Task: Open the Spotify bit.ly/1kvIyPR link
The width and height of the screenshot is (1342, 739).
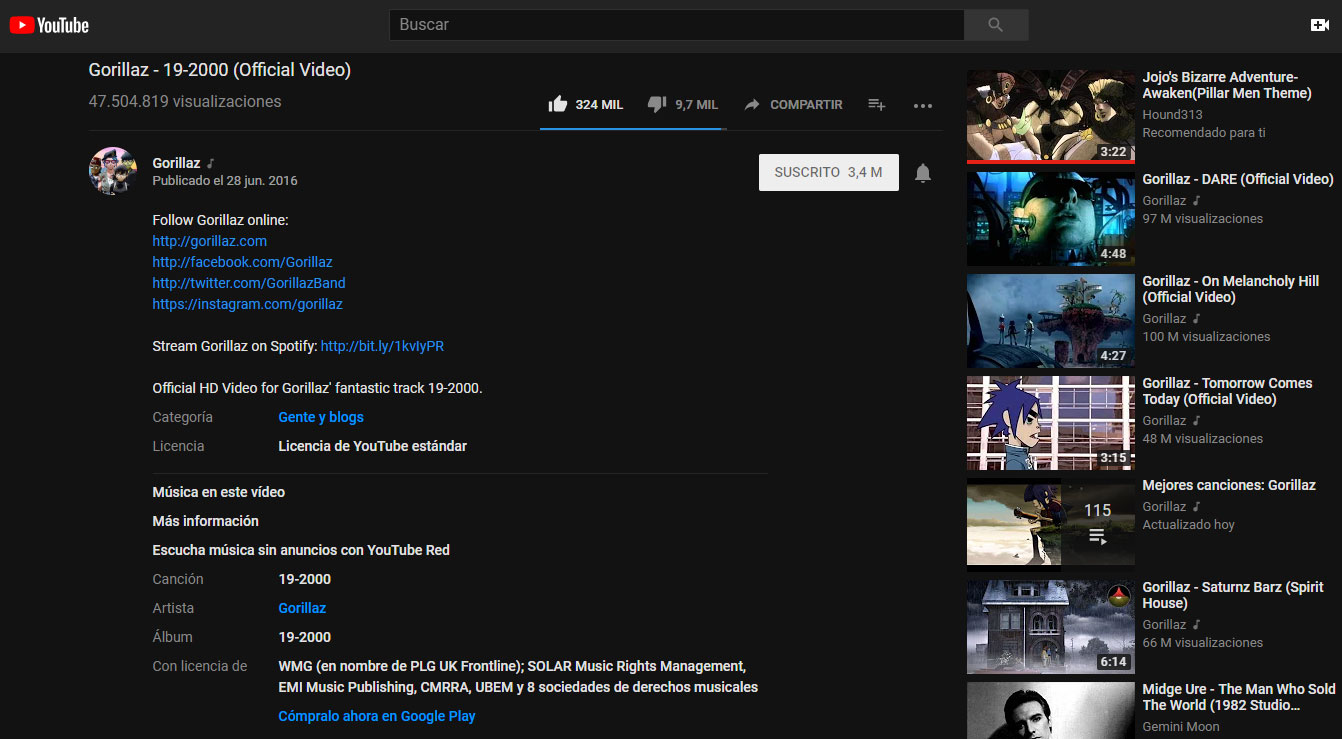Action: (382, 346)
